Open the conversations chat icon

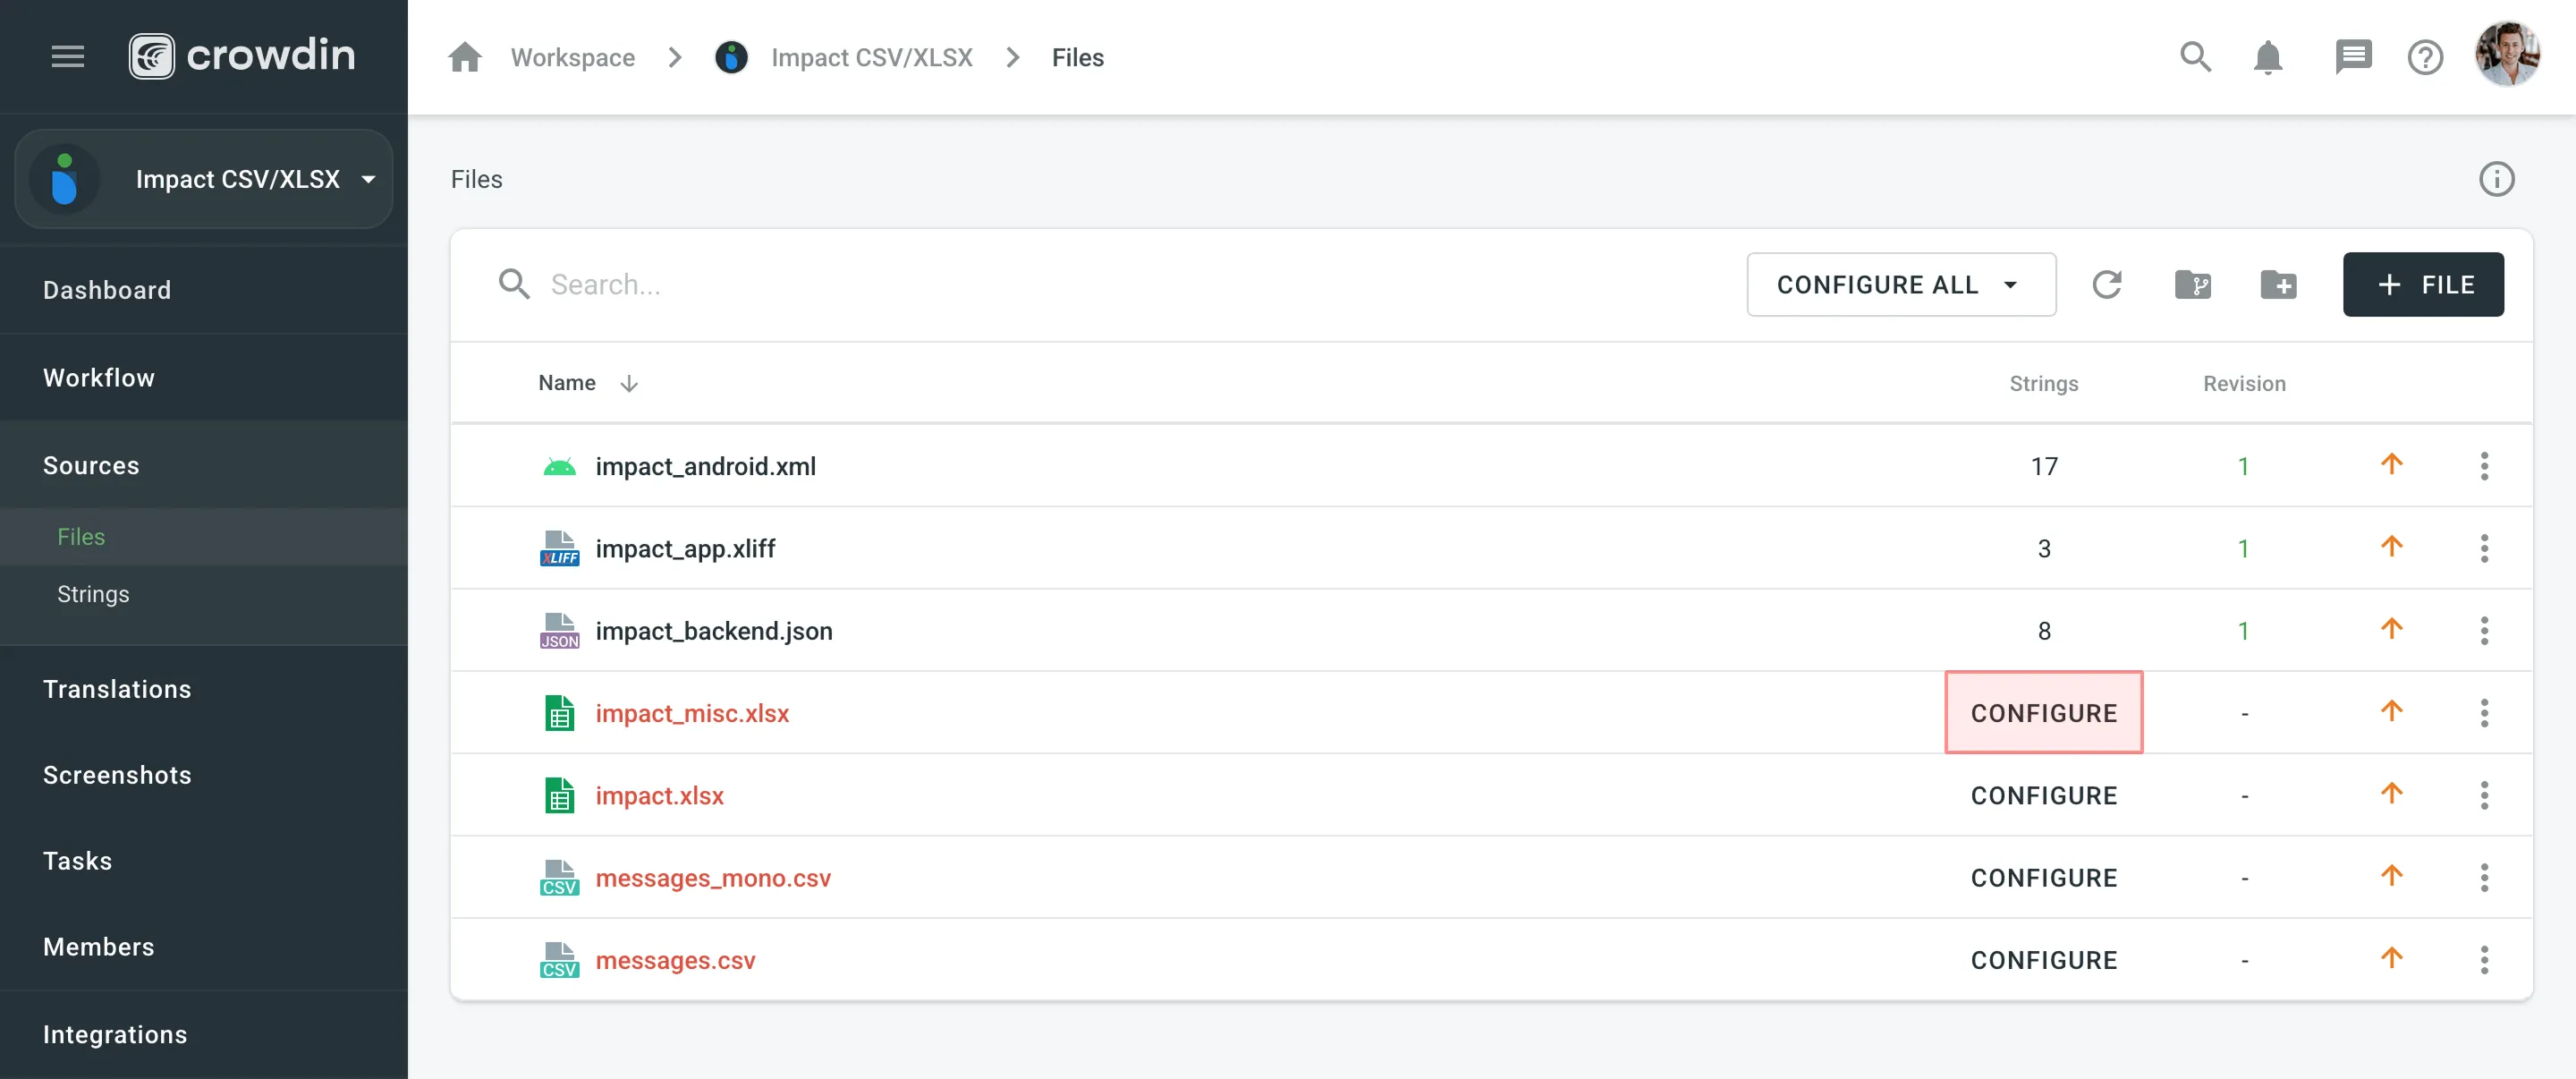point(2354,57)
